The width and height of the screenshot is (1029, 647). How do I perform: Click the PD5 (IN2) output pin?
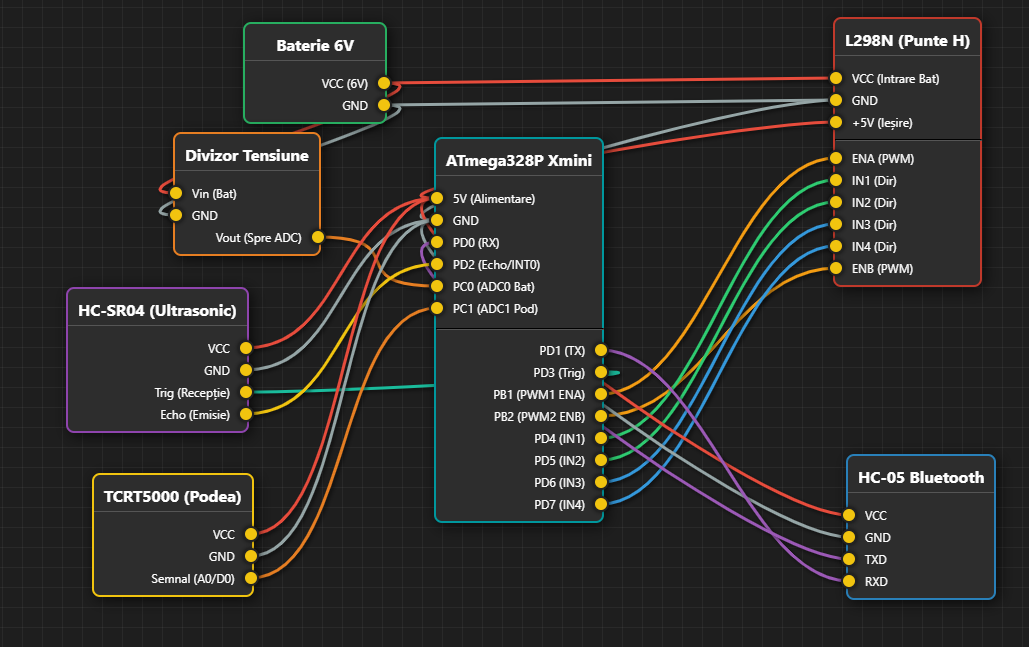600,460
